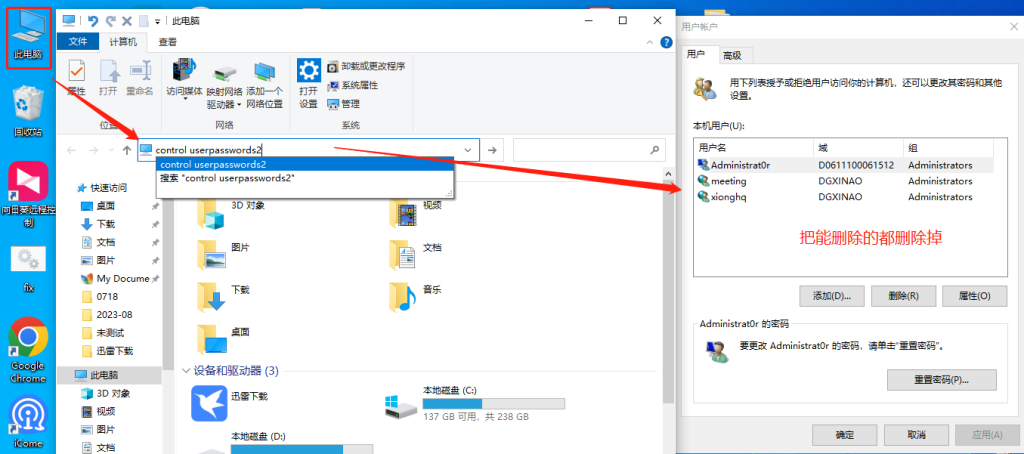Click the go-to arrow beside address bar

point(492,150)
